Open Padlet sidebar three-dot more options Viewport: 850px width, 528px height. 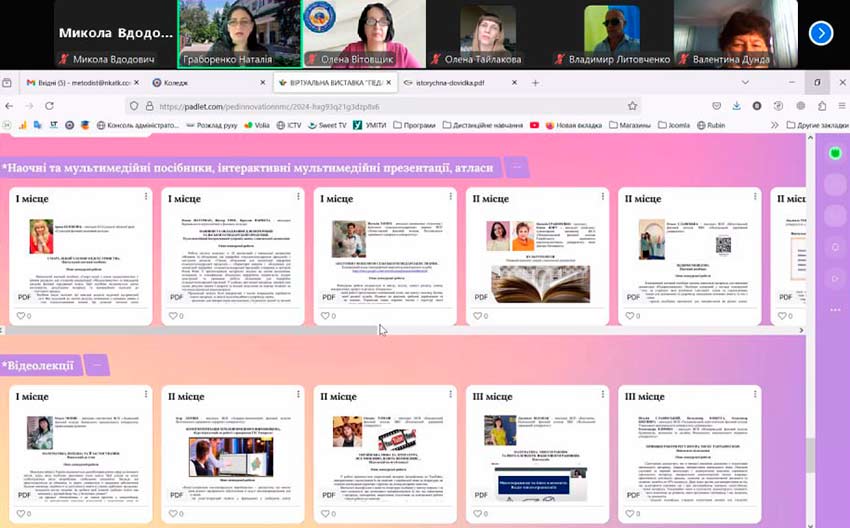[x=835, y=310]
